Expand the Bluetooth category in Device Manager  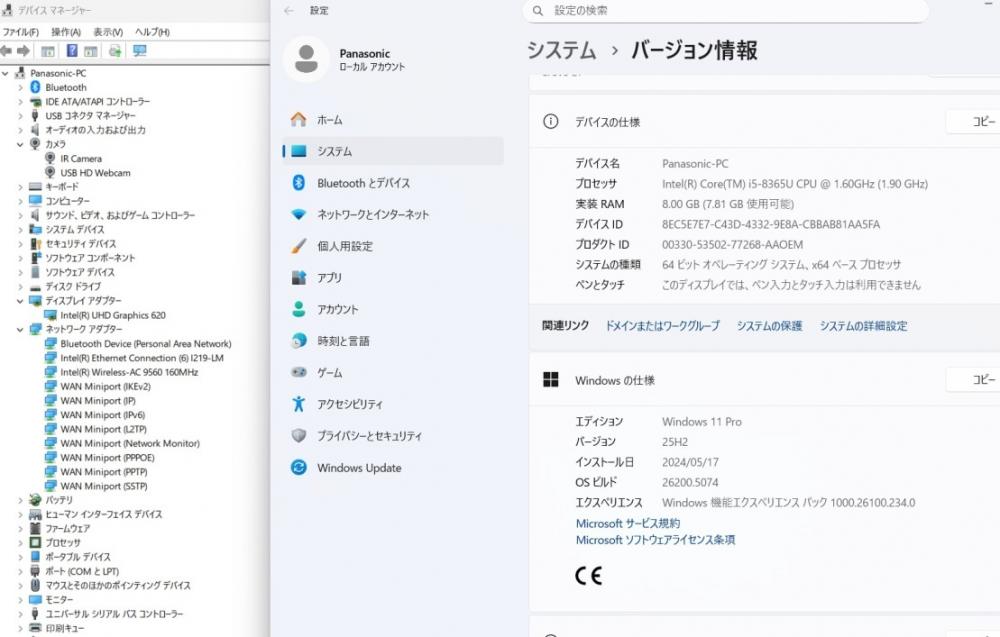click(x=20, y=87)
